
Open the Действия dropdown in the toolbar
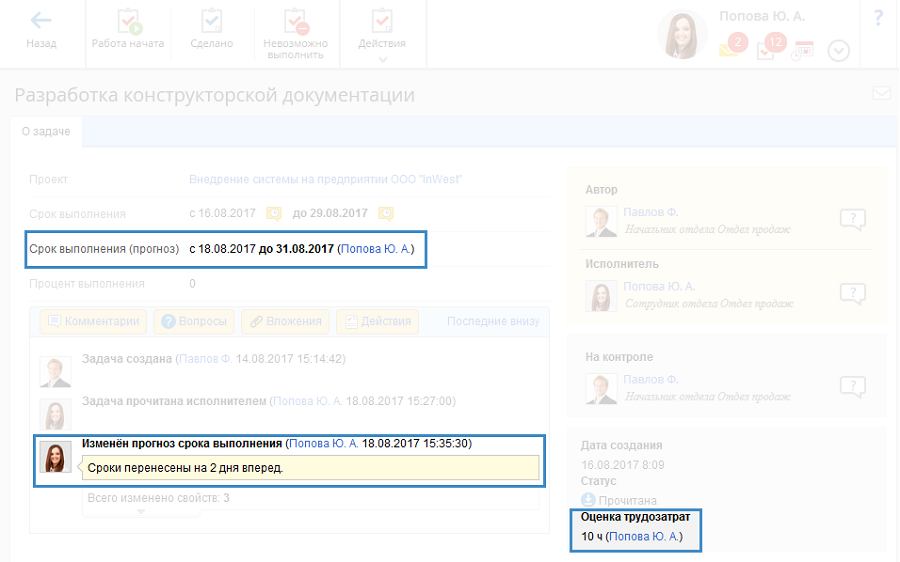tap(382, 33)
